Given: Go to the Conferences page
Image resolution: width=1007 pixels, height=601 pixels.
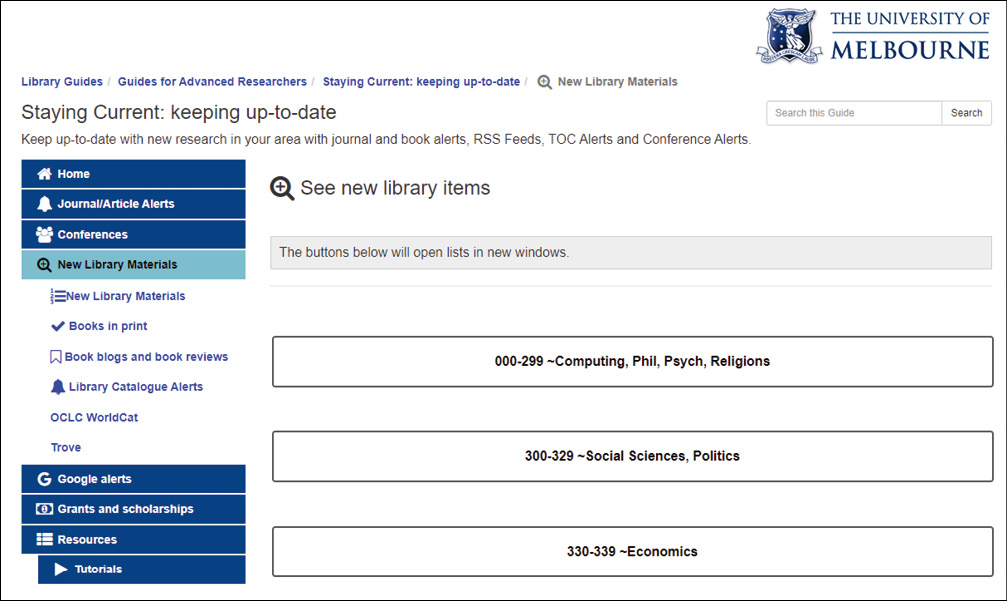Looking at the screenshot, I should pyautogui.click(x=134, y=234).
